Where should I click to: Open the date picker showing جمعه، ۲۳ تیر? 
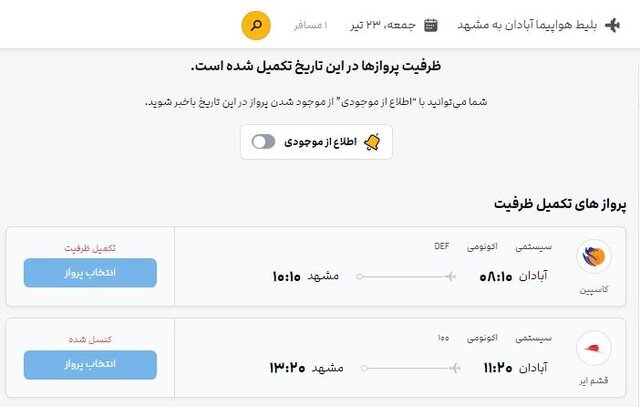[x=386, y=25]
